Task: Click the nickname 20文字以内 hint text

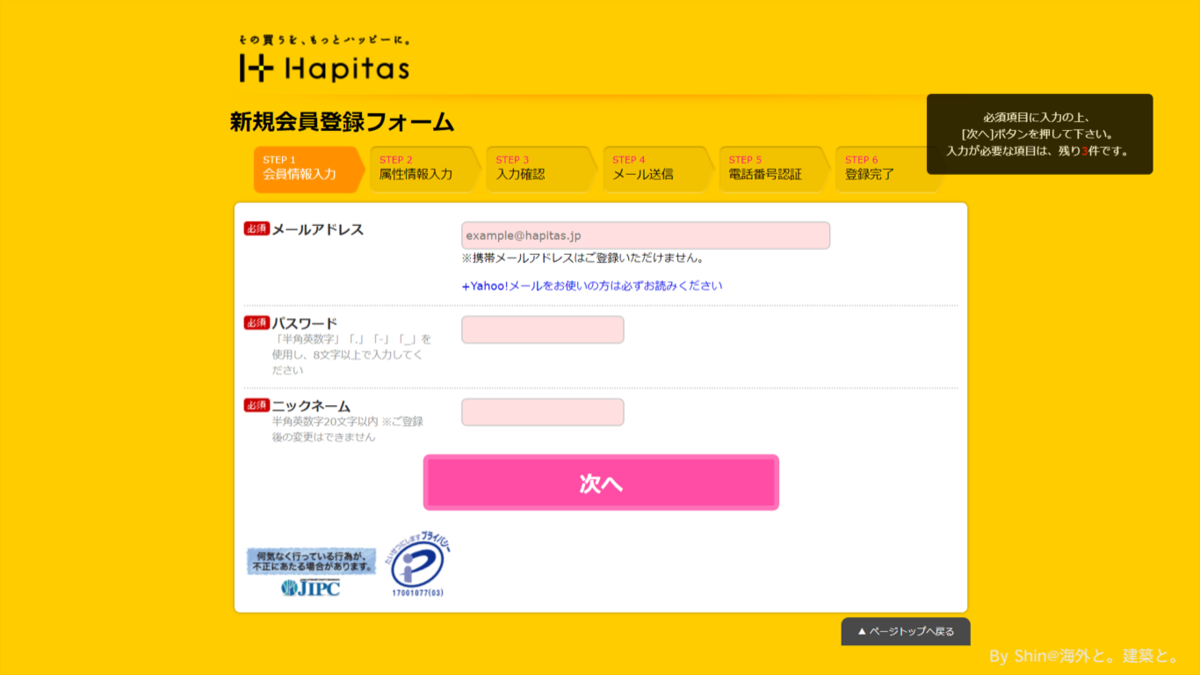Action: pyautogui.click(x=347, y=429)
